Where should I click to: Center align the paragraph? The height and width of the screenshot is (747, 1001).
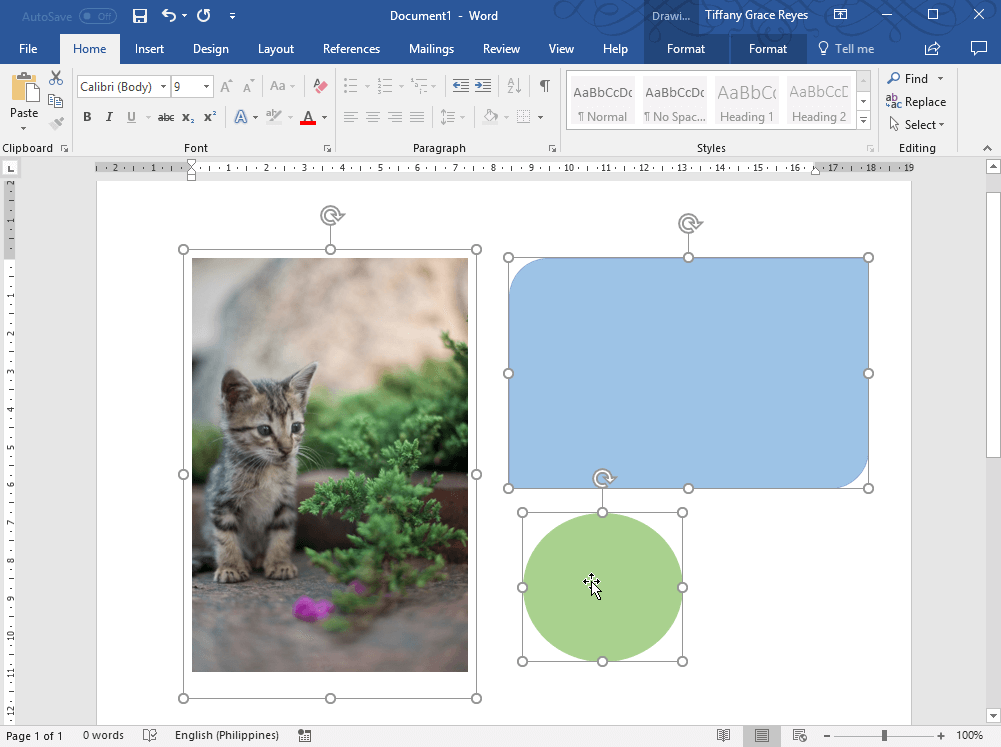click(372, 117)
